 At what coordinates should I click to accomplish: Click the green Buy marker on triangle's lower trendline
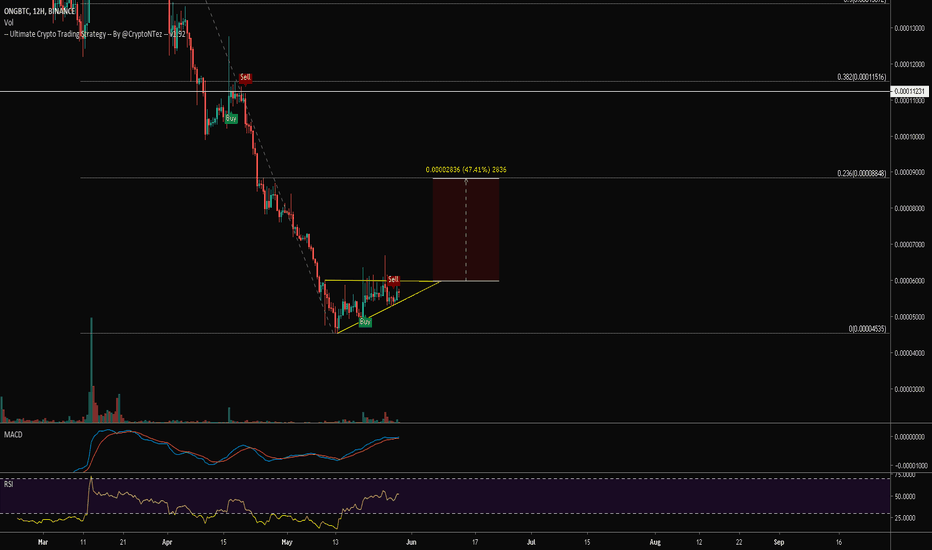click(365, 322)
